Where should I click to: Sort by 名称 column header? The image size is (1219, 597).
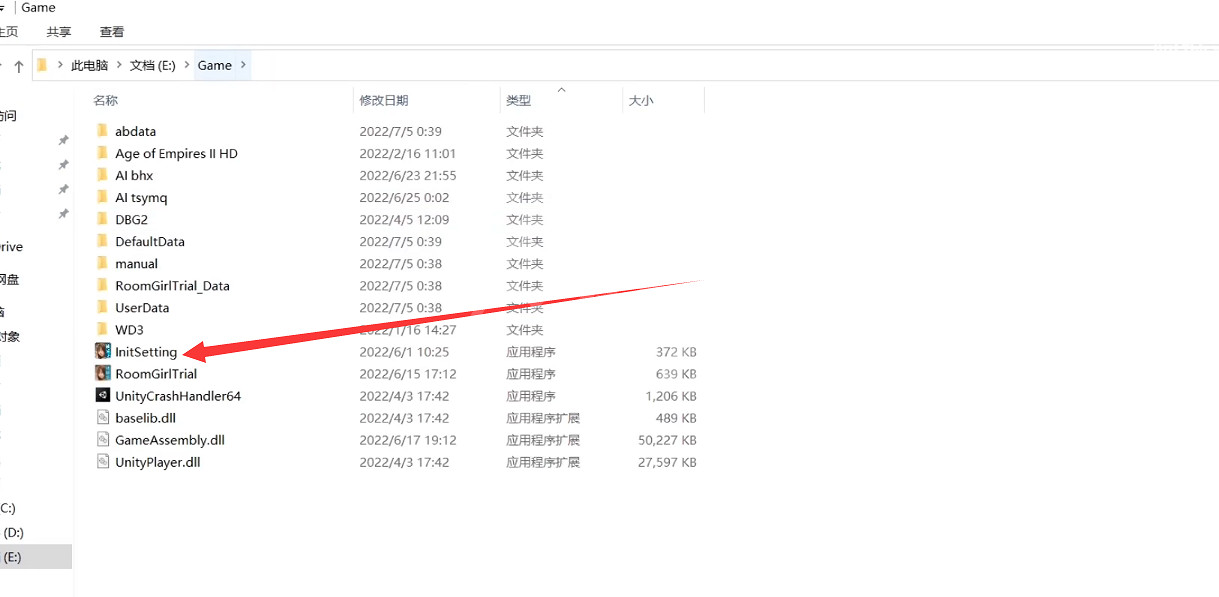pyautogui.click(x=105, y=101)
